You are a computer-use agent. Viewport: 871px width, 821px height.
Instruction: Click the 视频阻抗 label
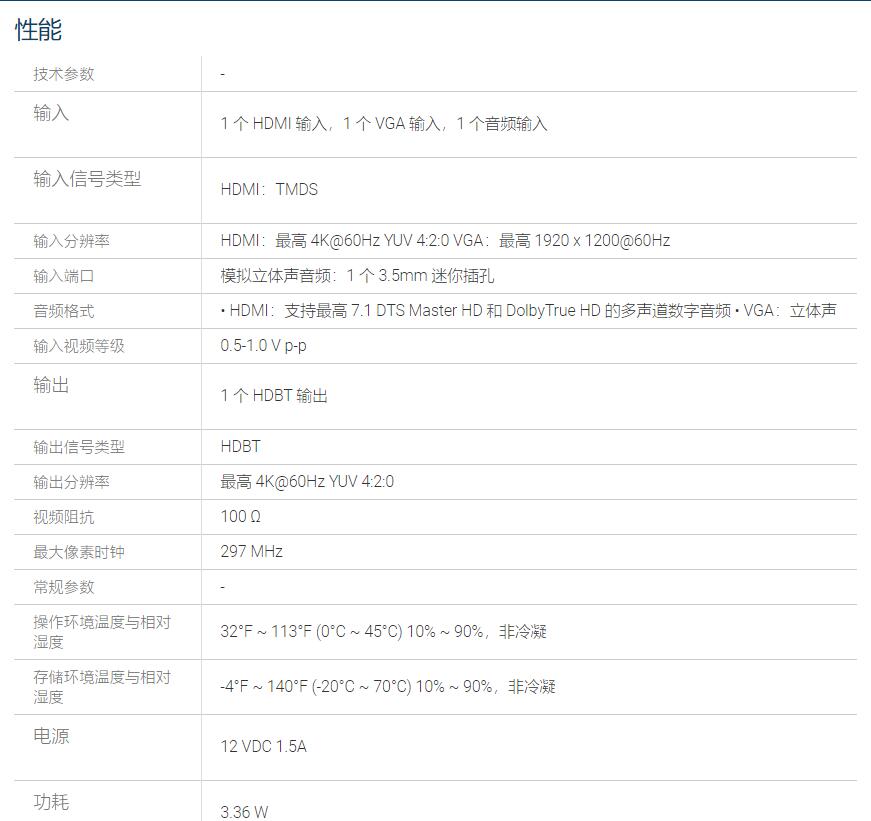[64, 517]
